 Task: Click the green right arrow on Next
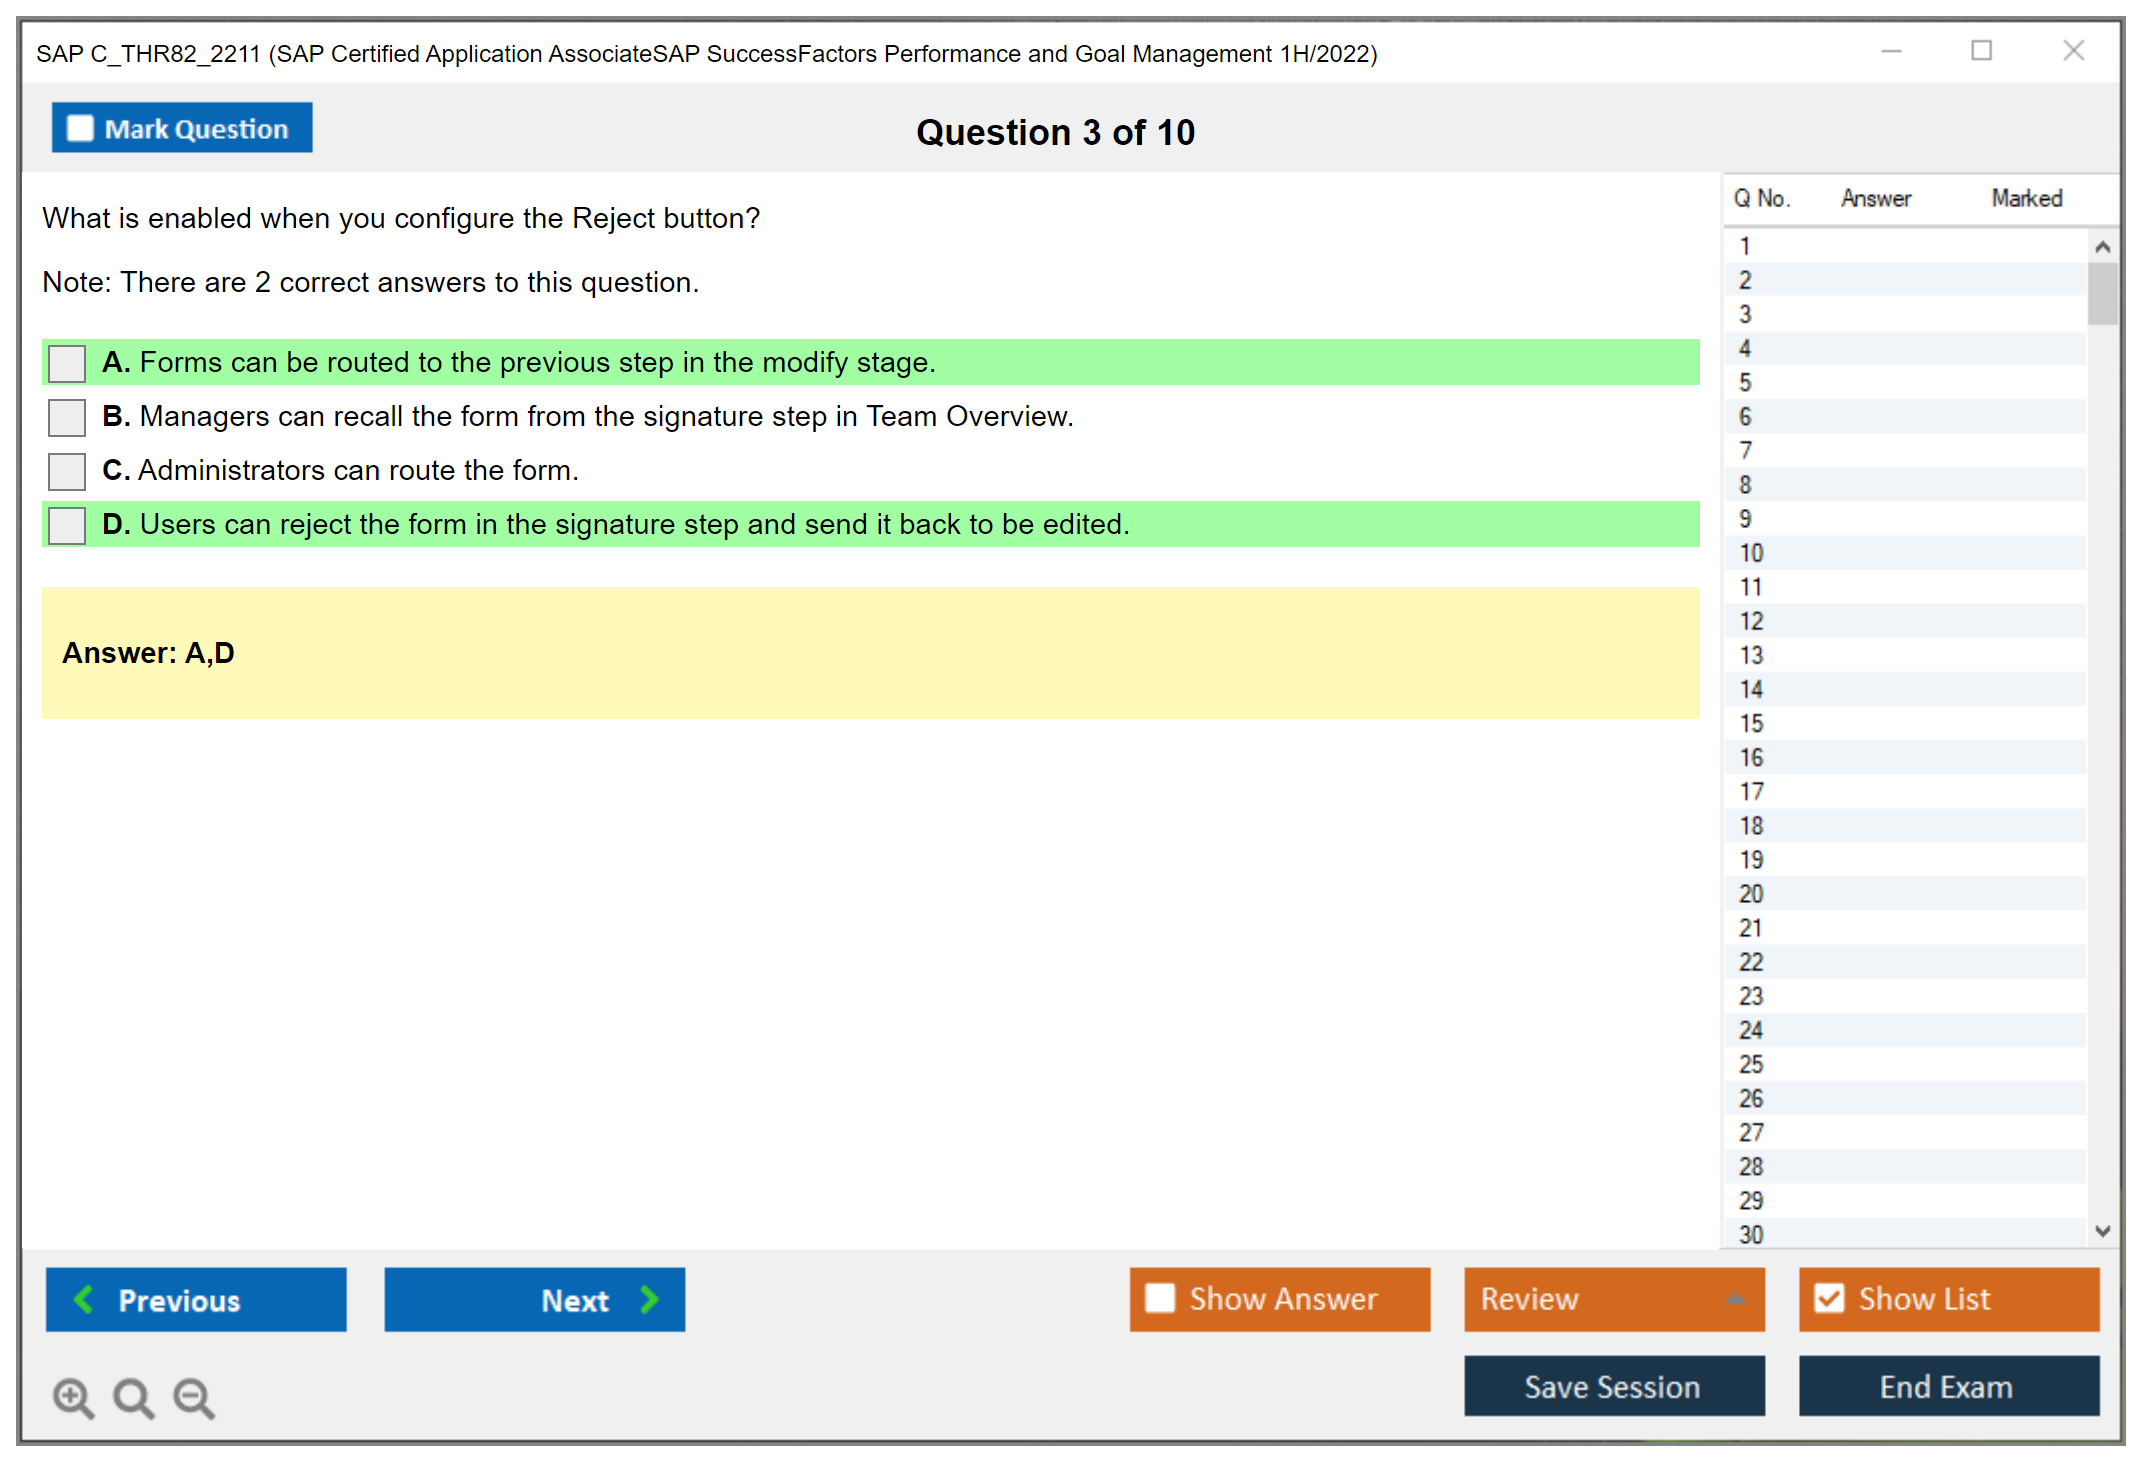[649, 1299]
